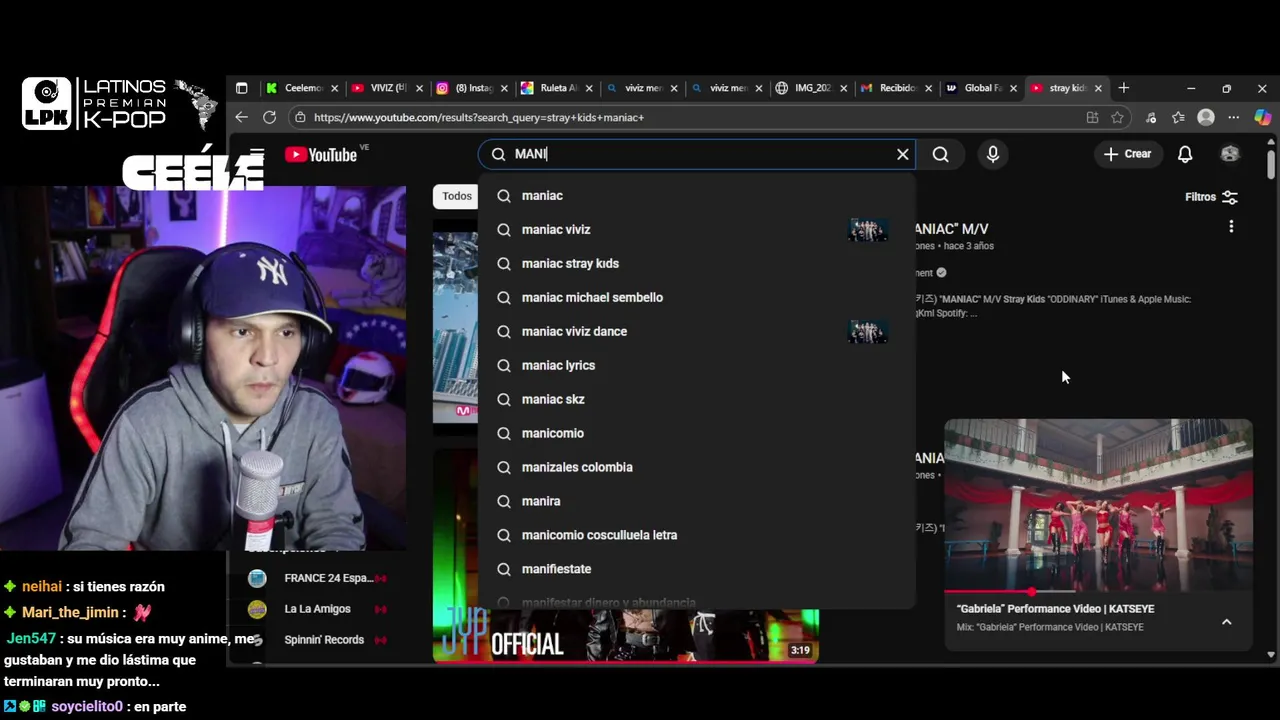Open La La Amigos subscription
Viewport: 1280px width, 720px height.
click(x=318, y=609)
